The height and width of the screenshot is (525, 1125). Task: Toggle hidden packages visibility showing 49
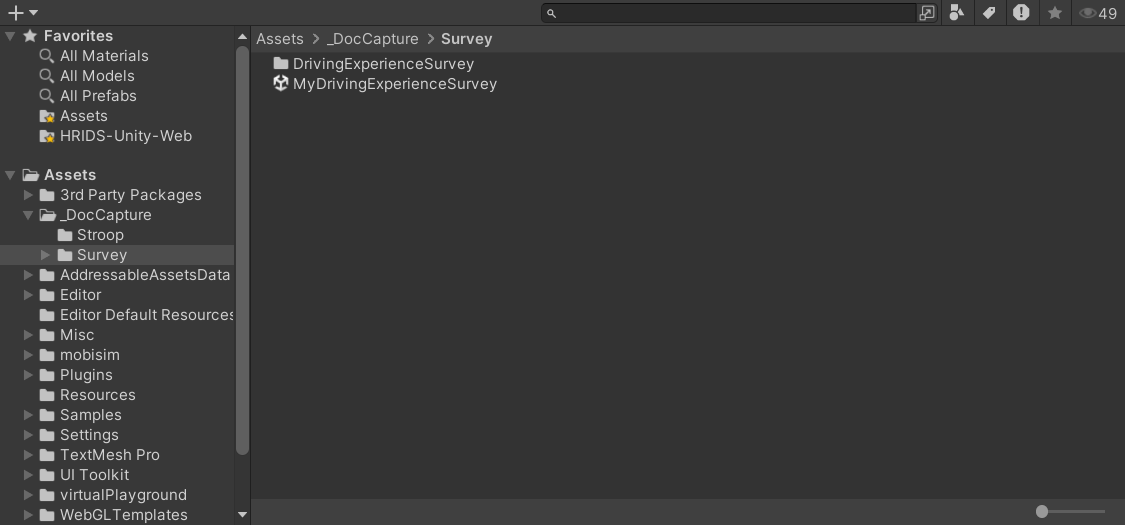coord(1098,13)
